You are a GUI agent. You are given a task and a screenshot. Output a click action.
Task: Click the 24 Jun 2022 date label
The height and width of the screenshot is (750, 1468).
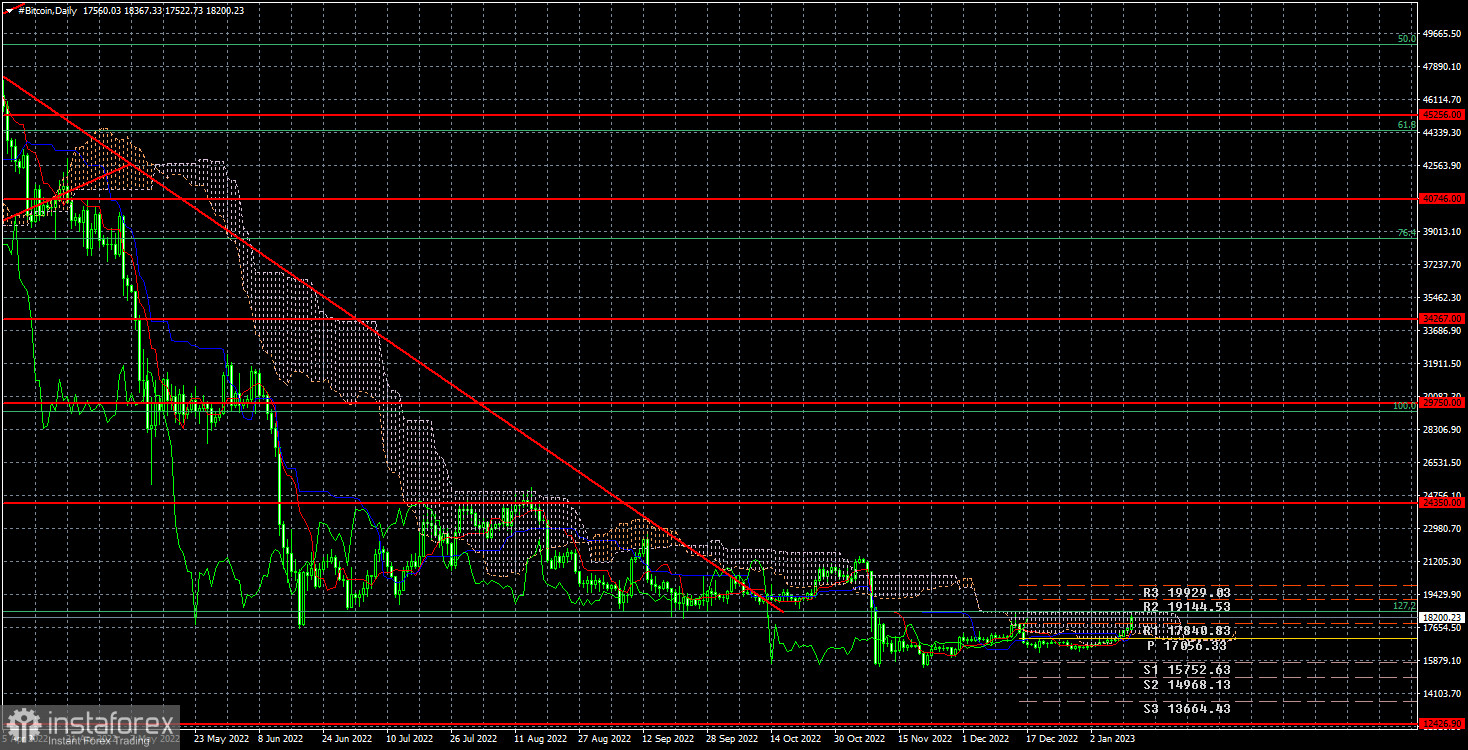coord(345,739)
